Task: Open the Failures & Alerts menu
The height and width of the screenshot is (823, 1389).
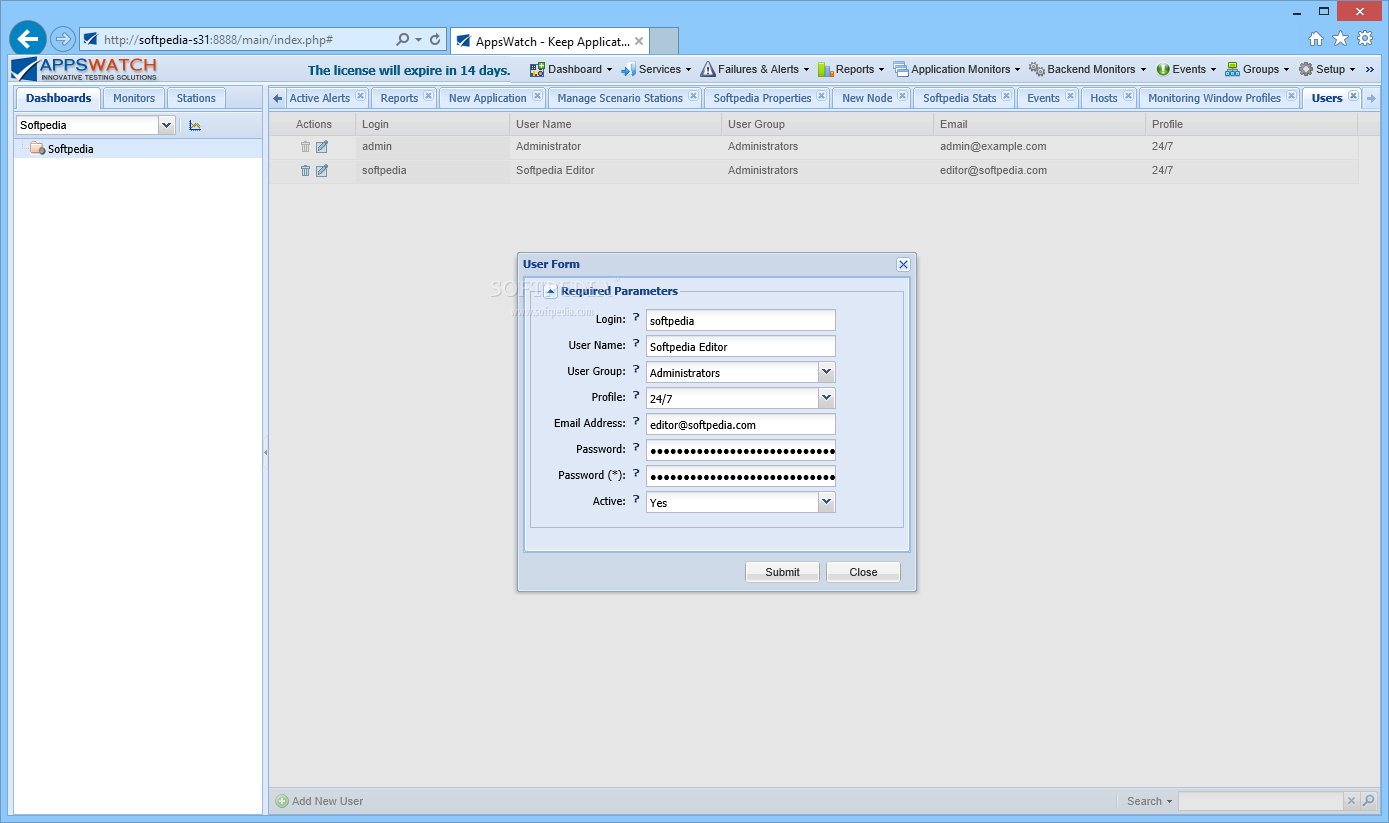Action: pyautogui.click(x=755, y=69)
